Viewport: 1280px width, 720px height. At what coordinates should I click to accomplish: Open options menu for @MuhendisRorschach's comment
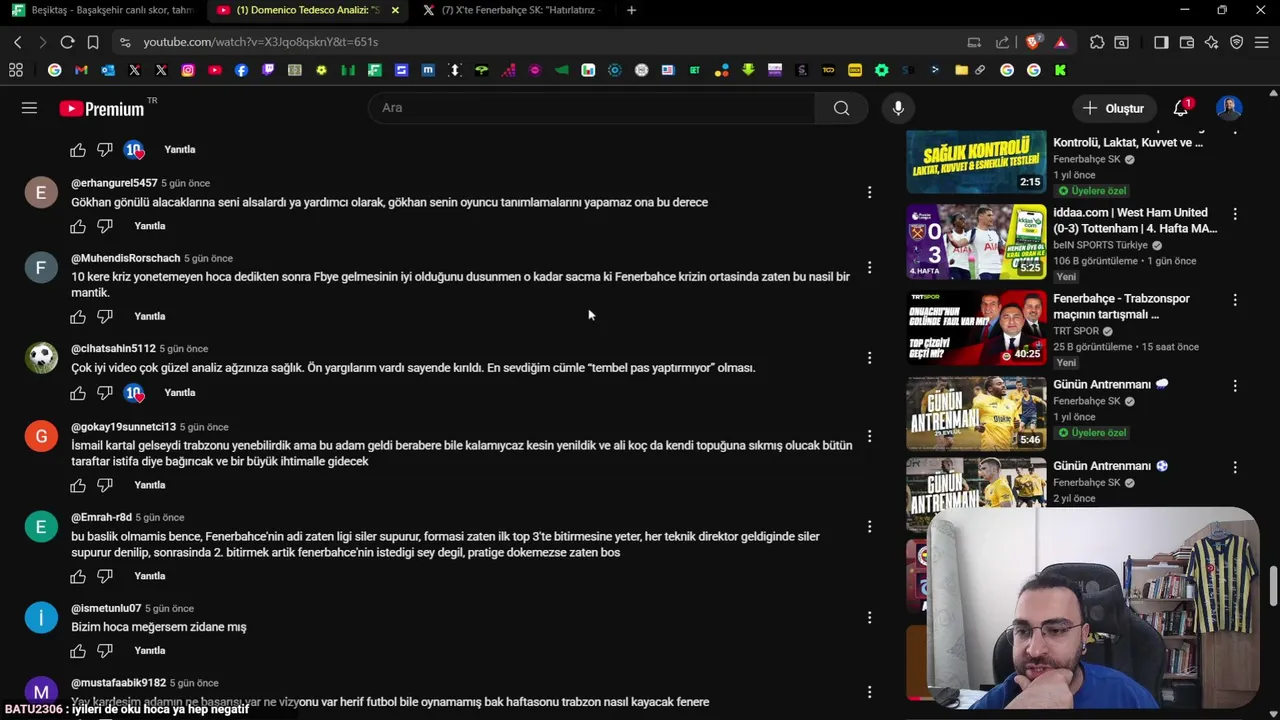pos(869,267)
